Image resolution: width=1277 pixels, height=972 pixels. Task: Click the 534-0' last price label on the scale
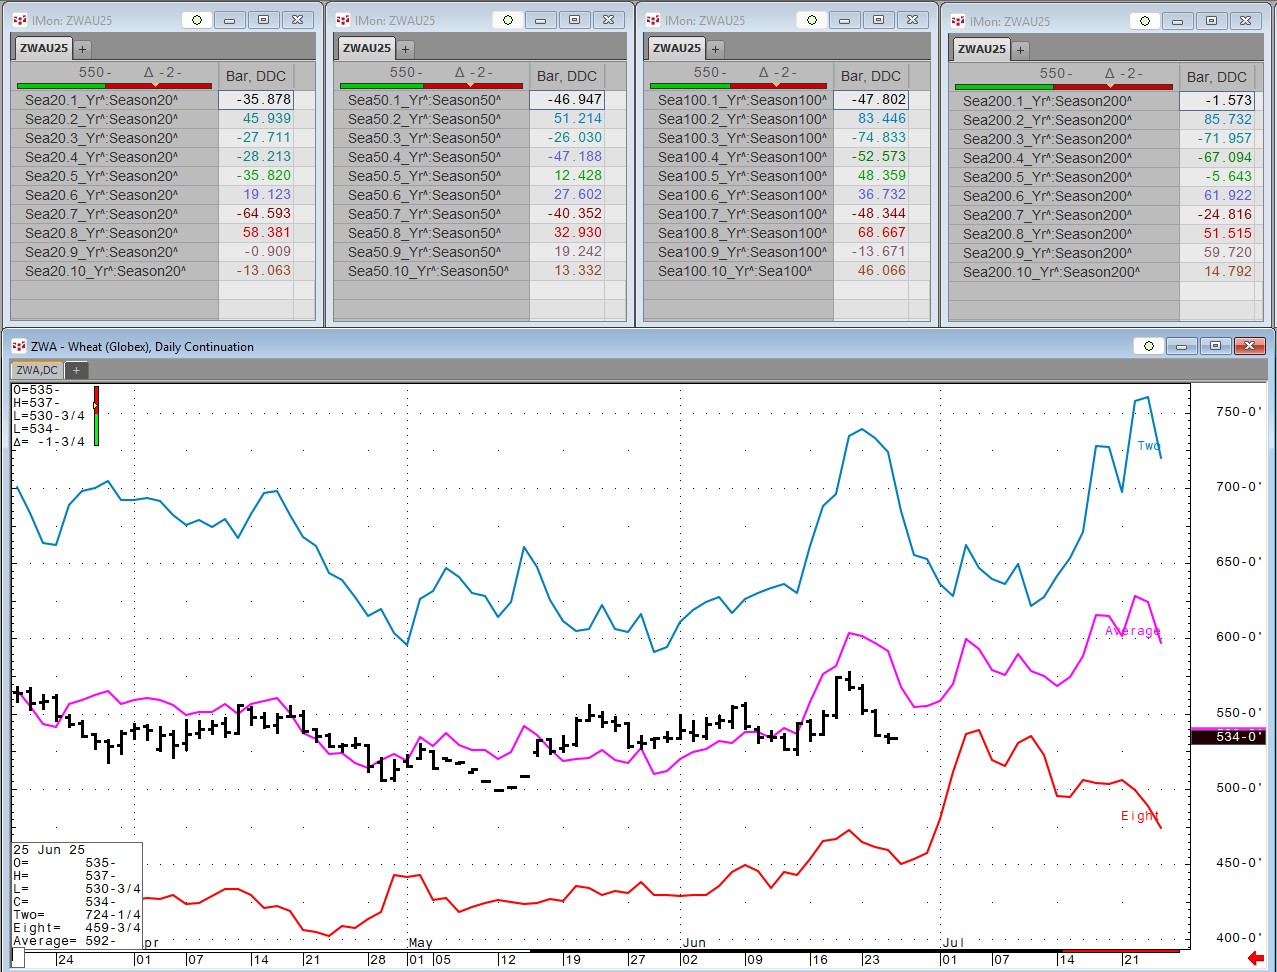click(1228, 737)
